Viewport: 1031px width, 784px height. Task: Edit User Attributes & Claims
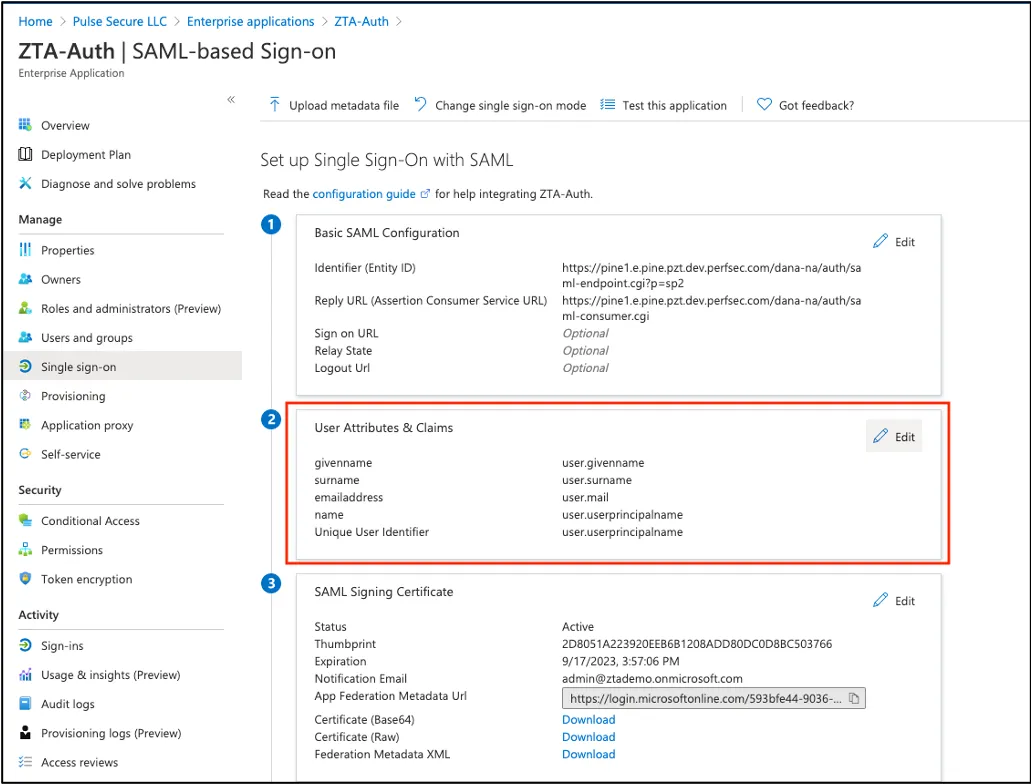894,436
